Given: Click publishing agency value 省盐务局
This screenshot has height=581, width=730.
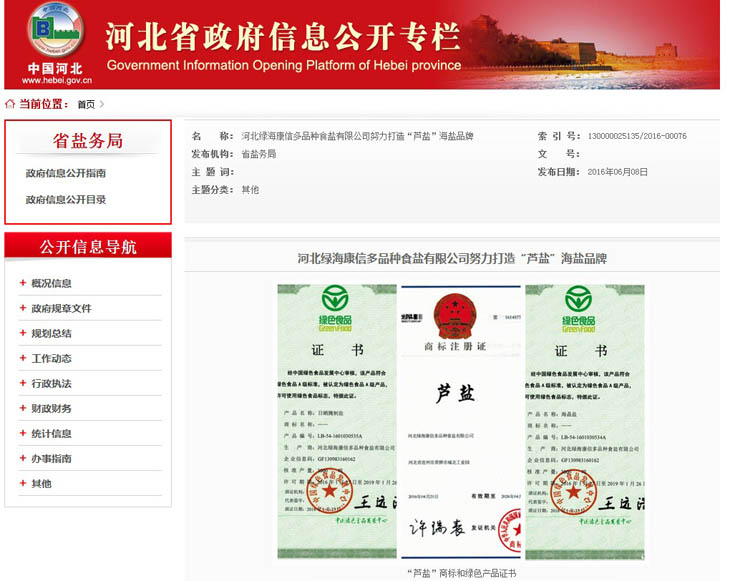Looking at the screenshot, I should pos(258,154).
